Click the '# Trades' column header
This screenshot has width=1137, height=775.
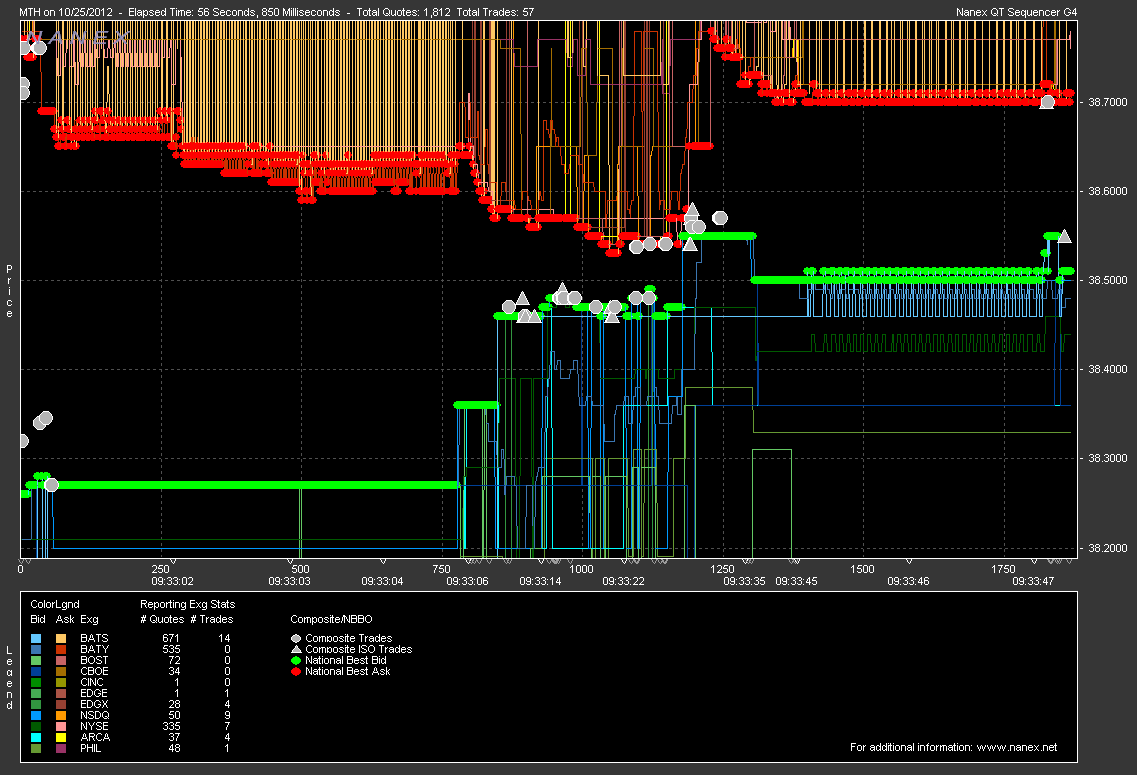tap(212, 619)
